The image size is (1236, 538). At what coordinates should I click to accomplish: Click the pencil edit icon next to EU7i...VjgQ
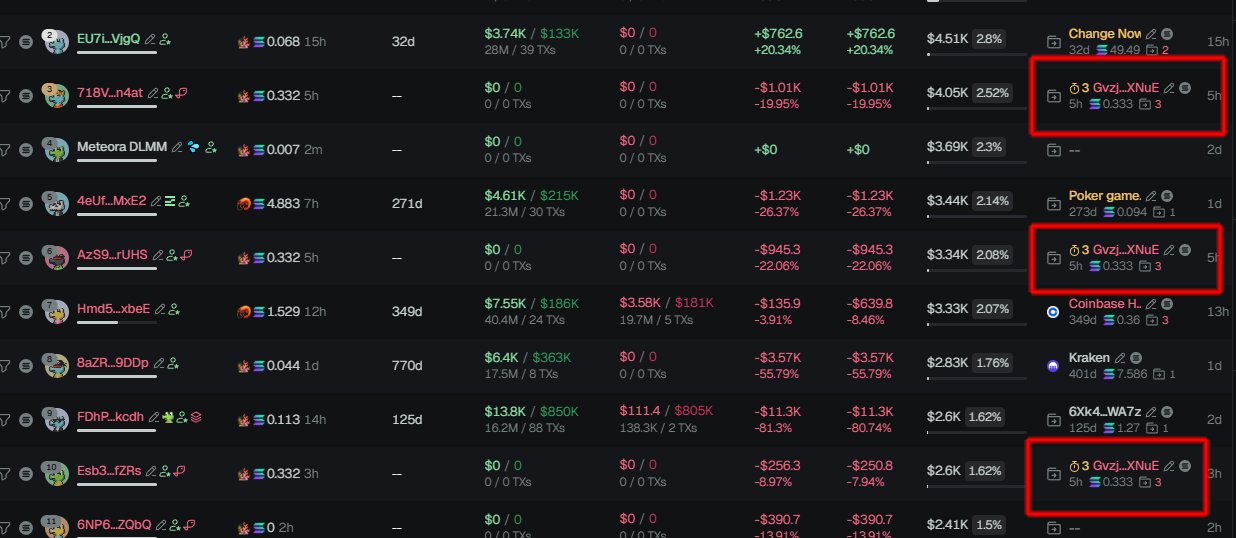pyautogui.click(x=150, y=39)
